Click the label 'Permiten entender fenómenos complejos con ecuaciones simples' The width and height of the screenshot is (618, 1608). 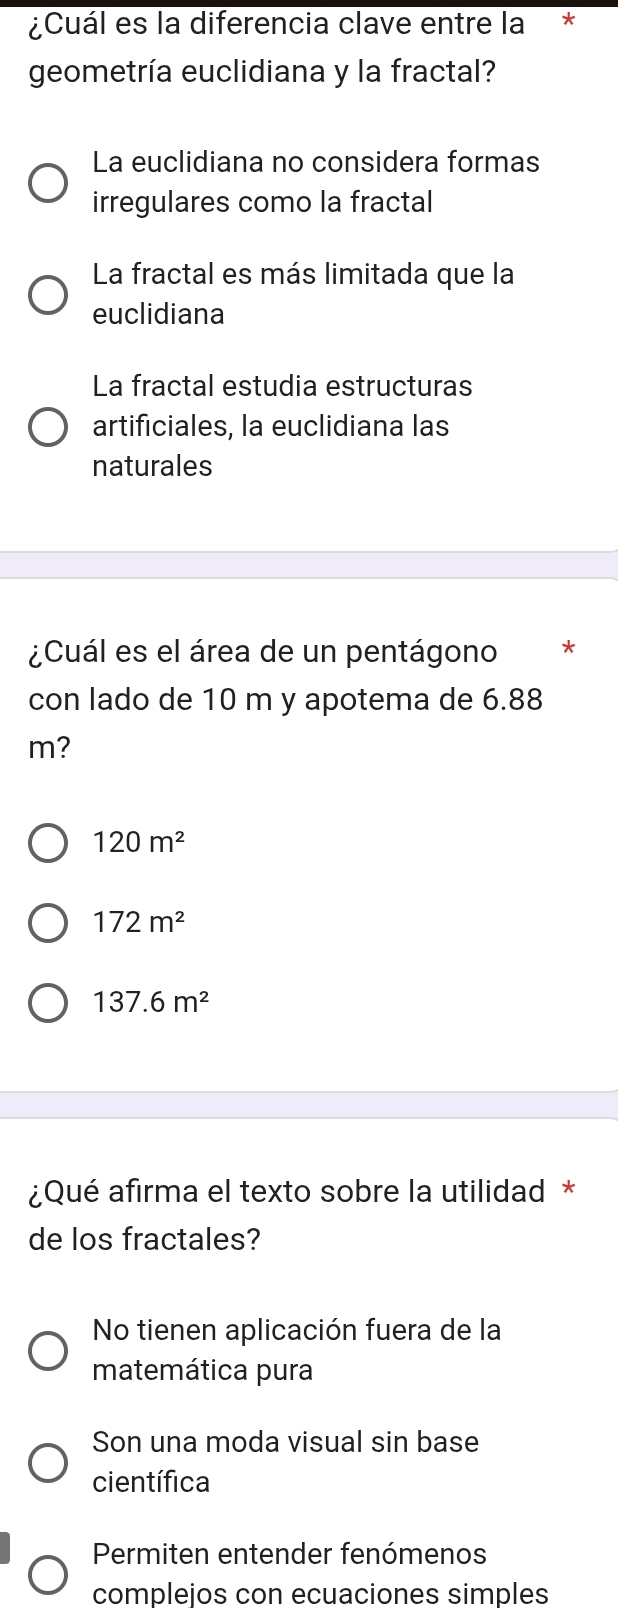tap(321, 1573)
